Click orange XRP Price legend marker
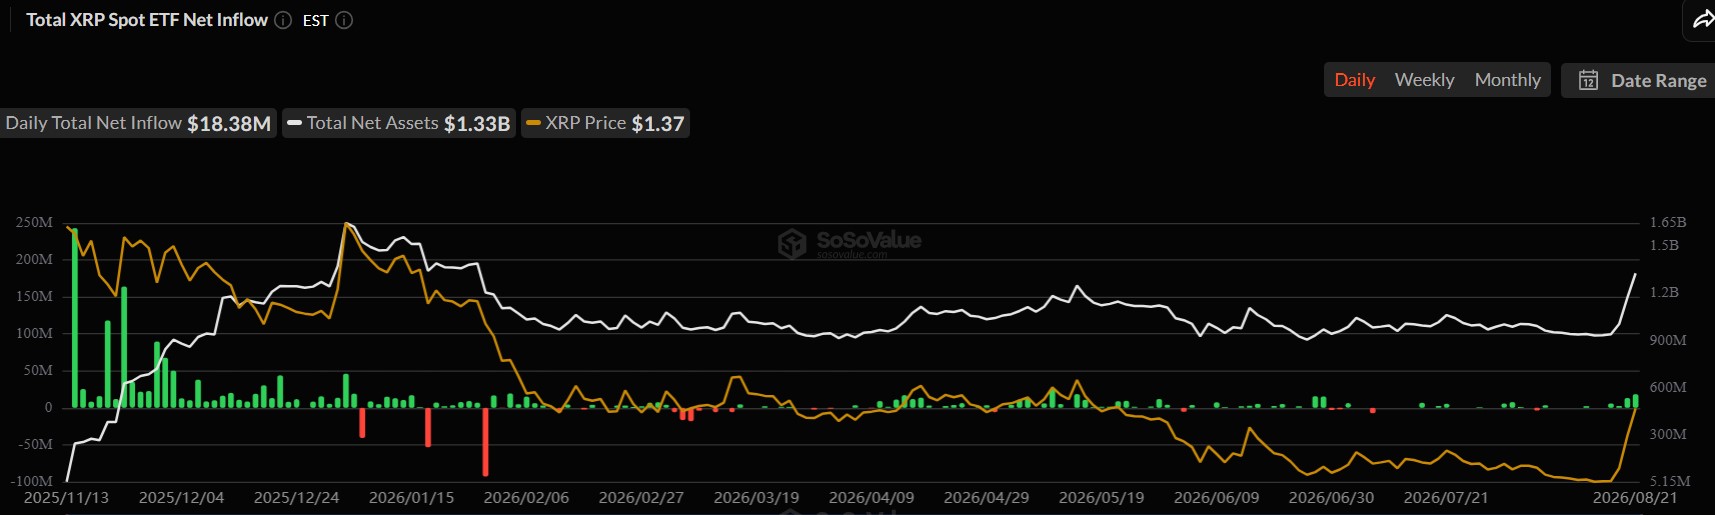The height and width of the screenshot is (515, 1715). (533, 123)
